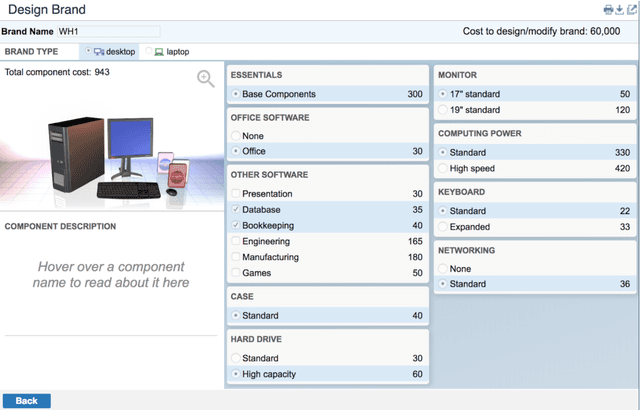Click the Back button

click(x=26, y=401)
